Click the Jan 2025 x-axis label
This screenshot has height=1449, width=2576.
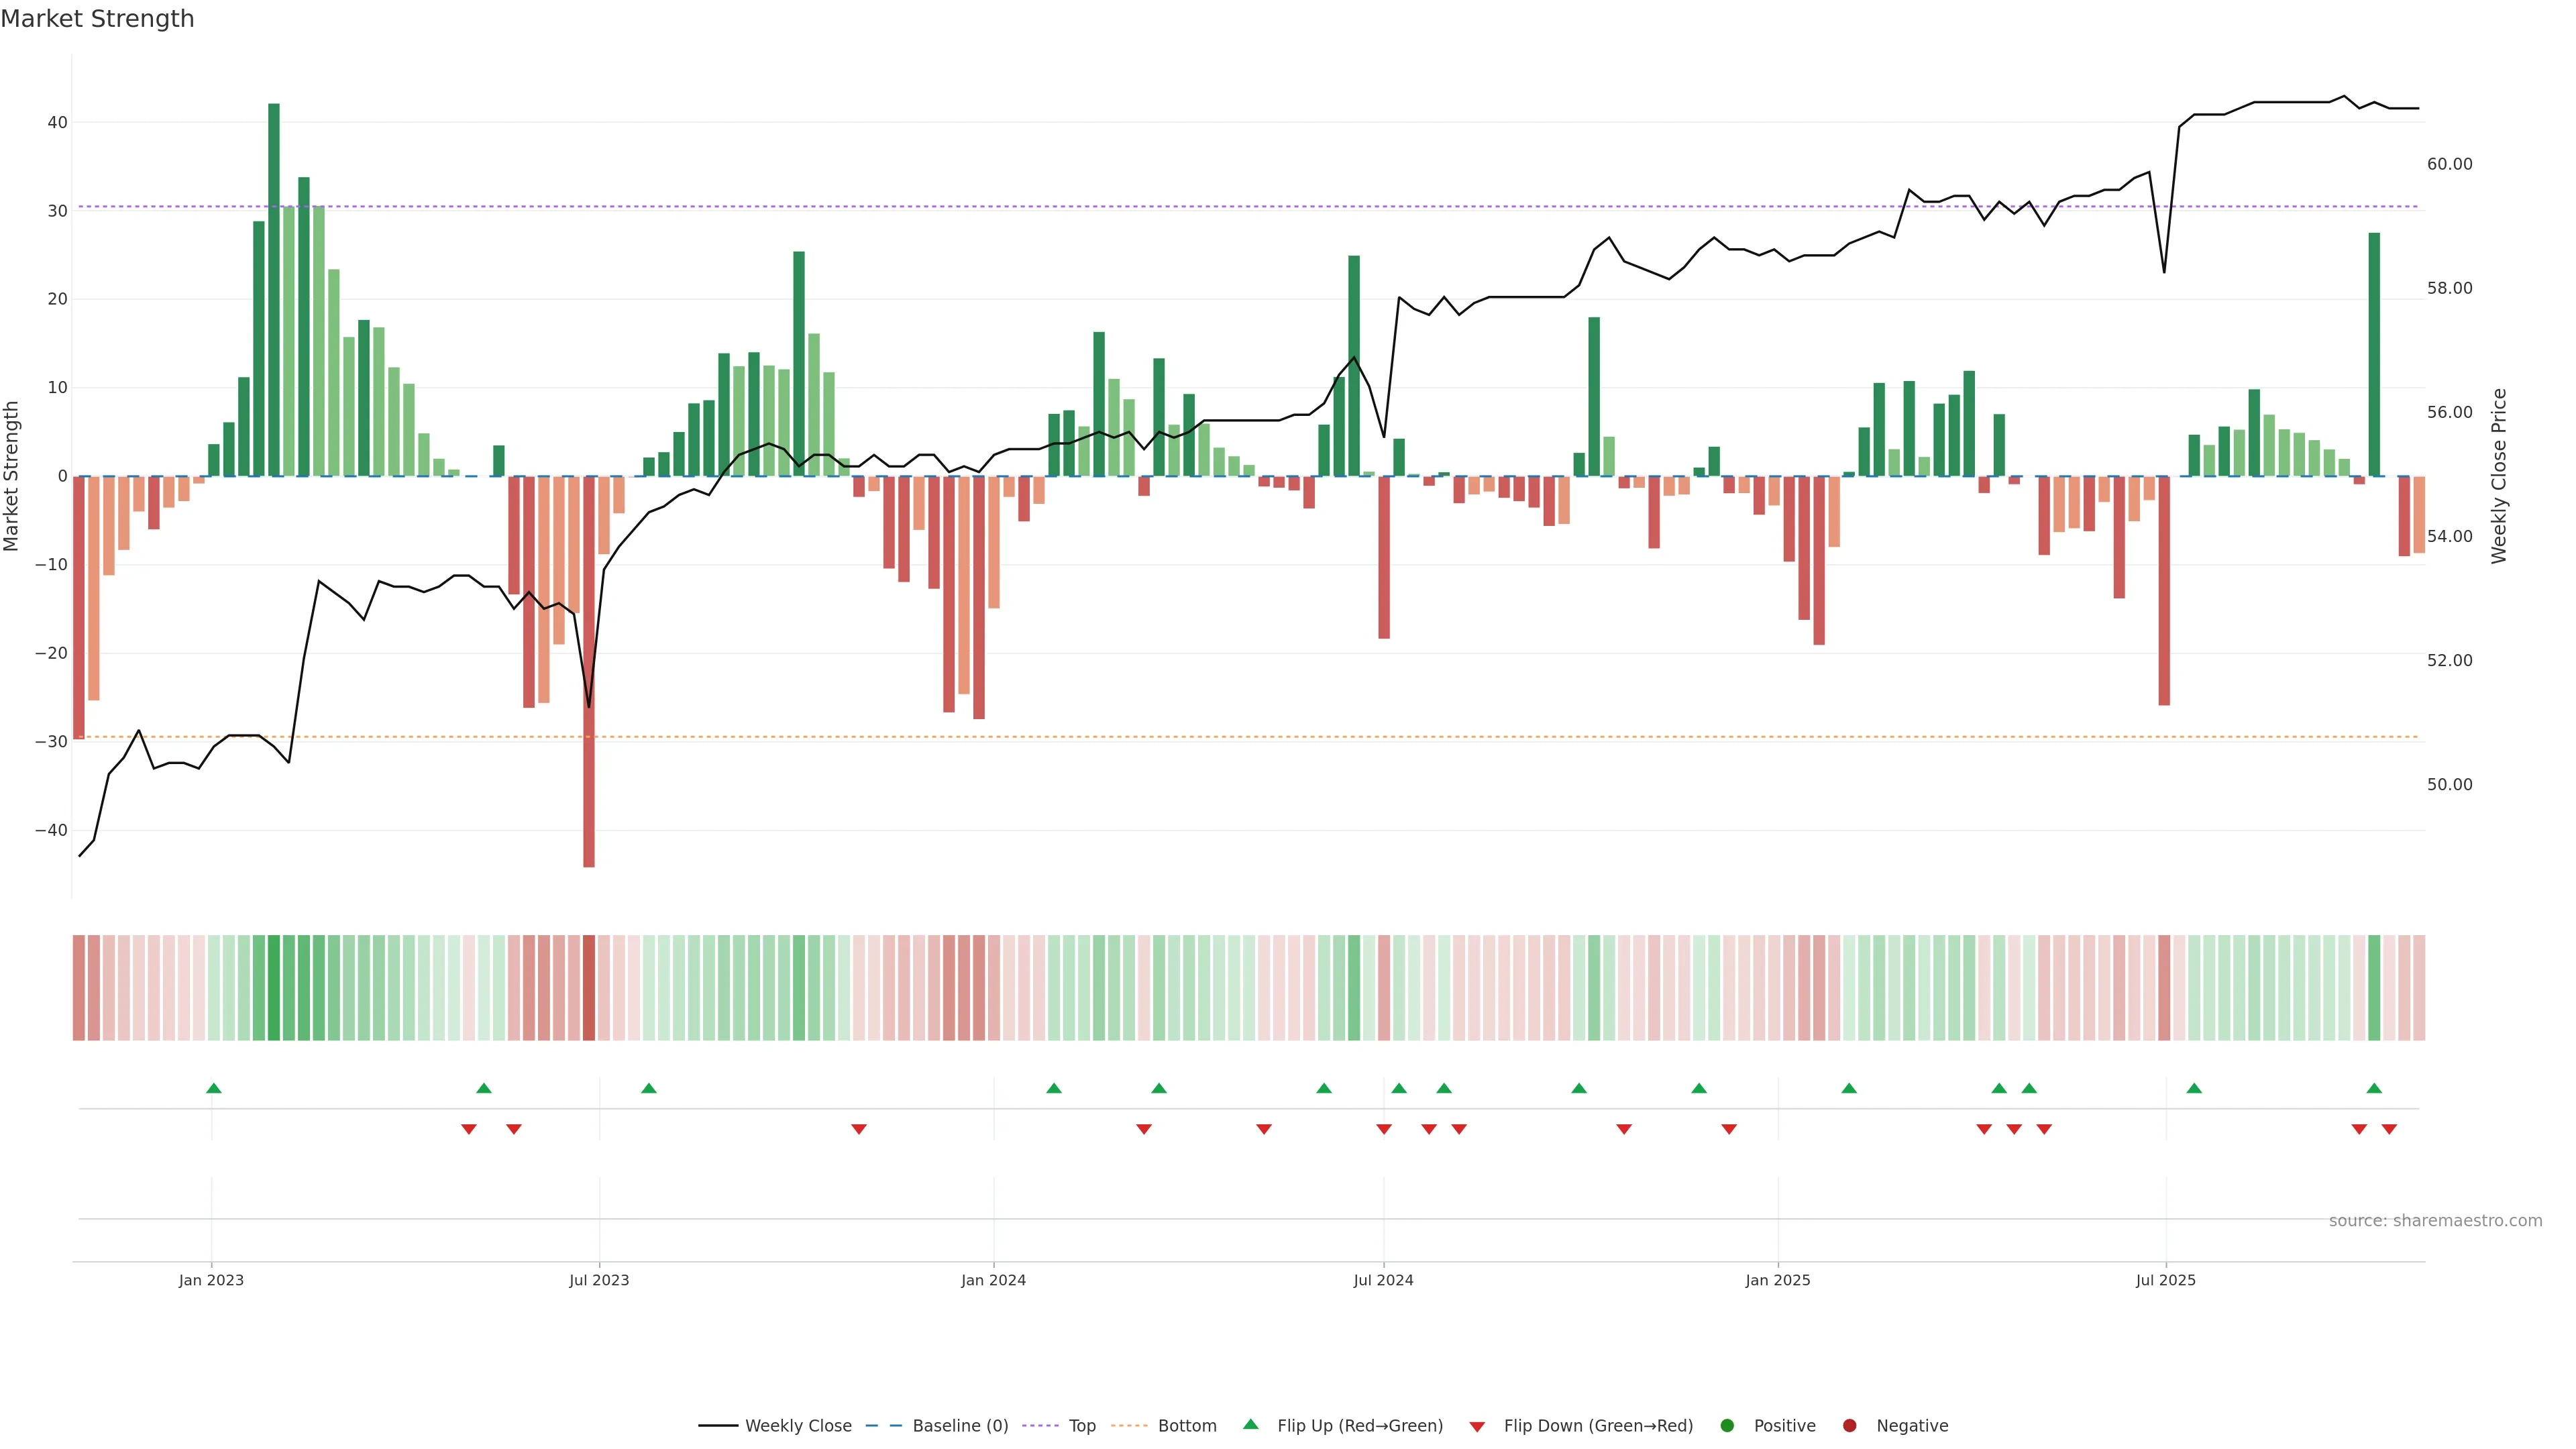[1777, 1280]
